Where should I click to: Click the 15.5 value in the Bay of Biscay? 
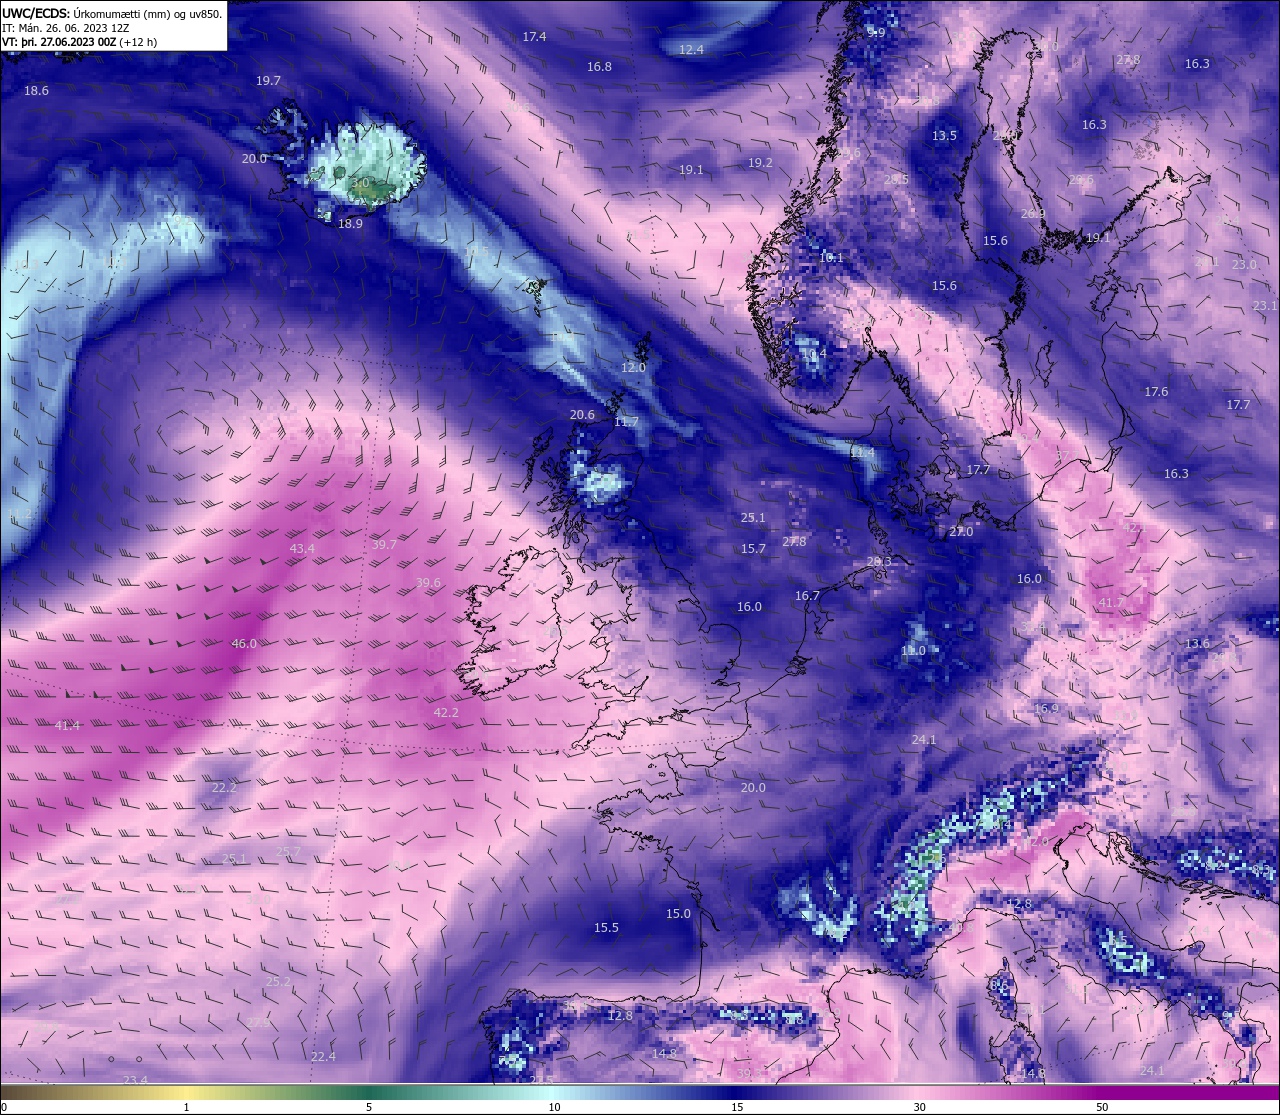coord(606,928)
